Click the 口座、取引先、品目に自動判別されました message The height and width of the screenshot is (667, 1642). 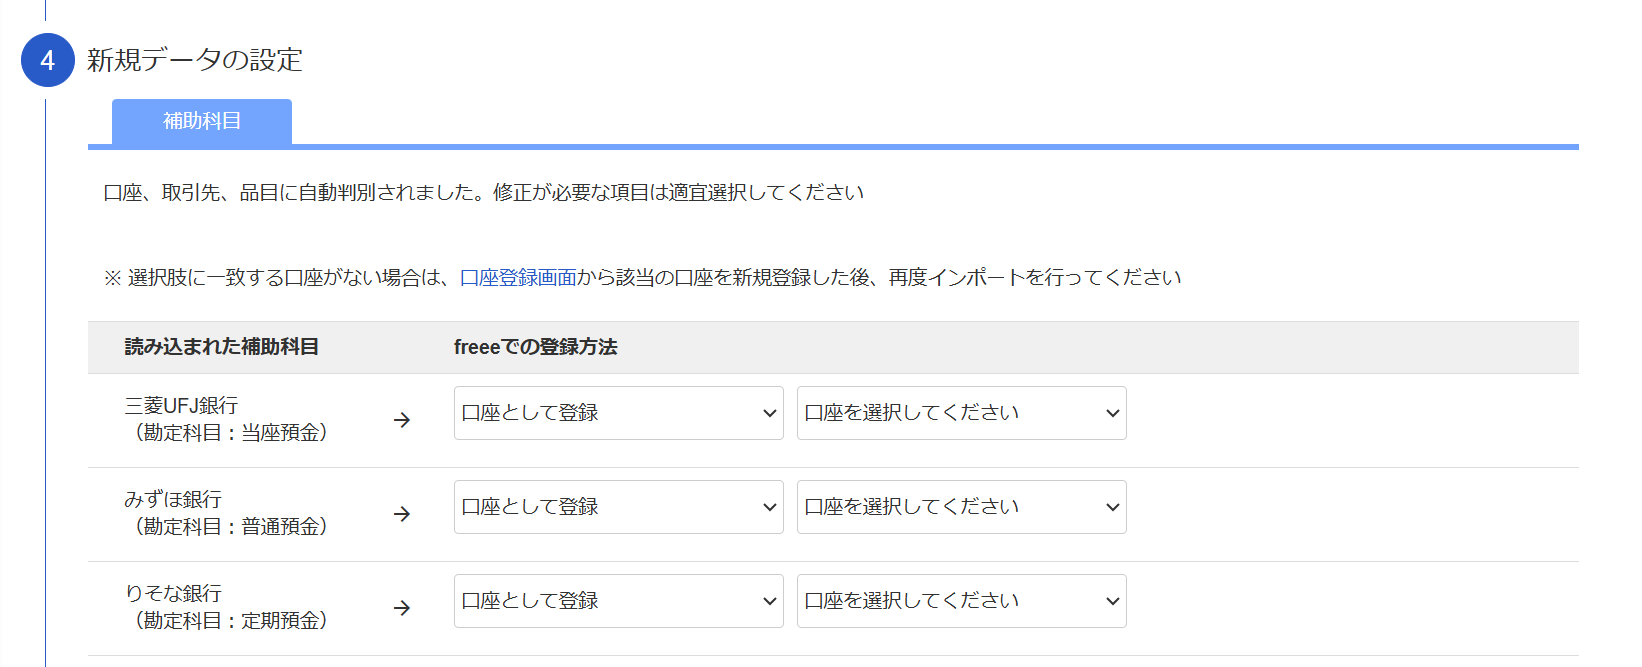pos(484,192)
